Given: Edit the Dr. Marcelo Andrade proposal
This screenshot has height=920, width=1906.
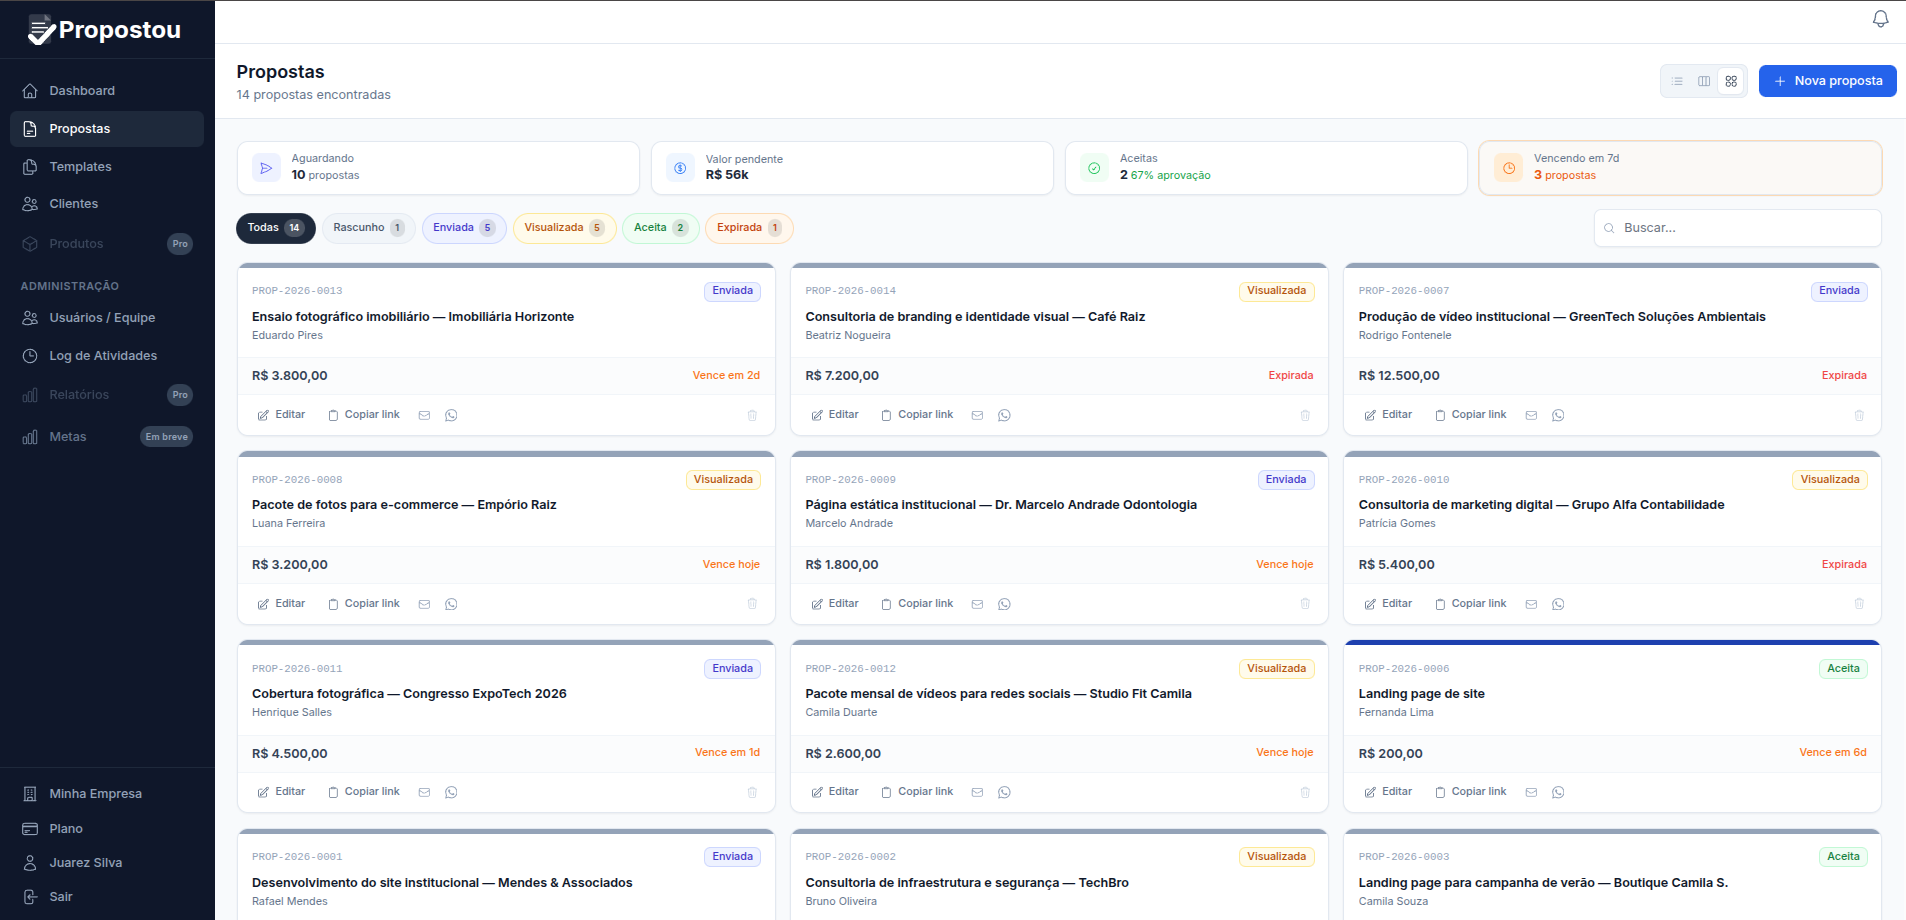Looking at the screenshot, I should click(835, 604).
